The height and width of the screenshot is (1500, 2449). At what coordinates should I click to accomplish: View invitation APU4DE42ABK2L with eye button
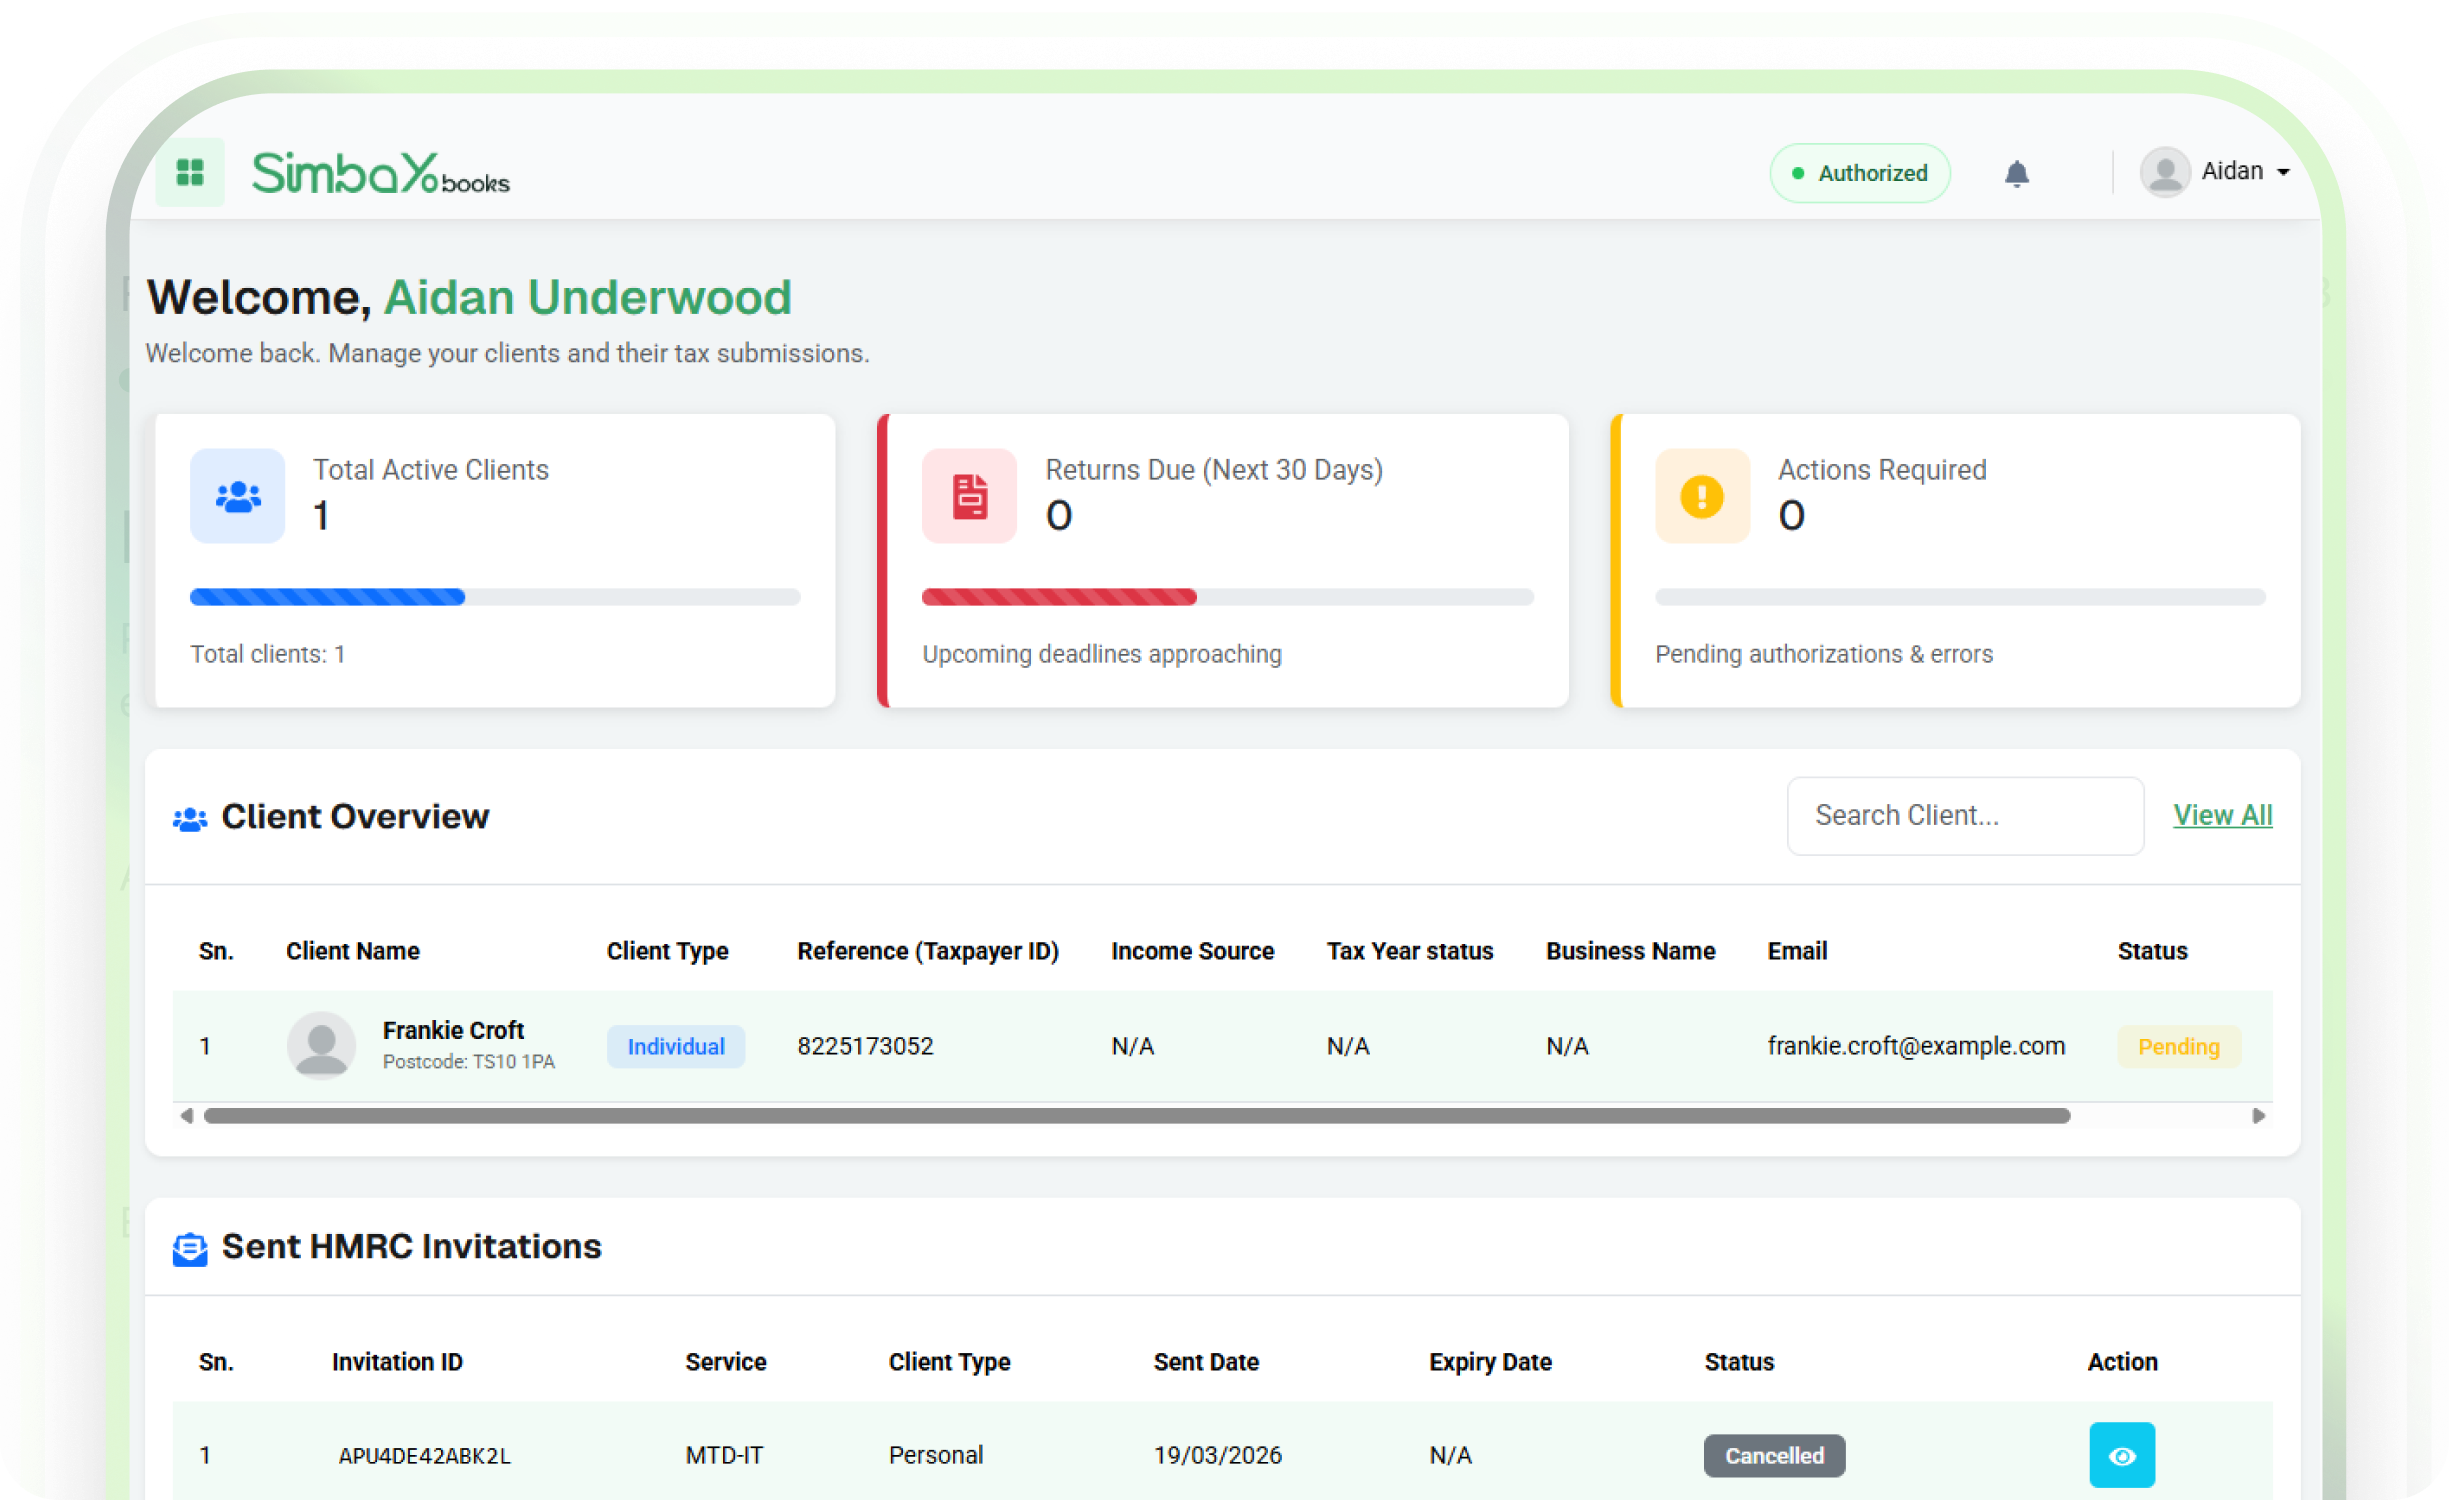tap(2121, 1455)
